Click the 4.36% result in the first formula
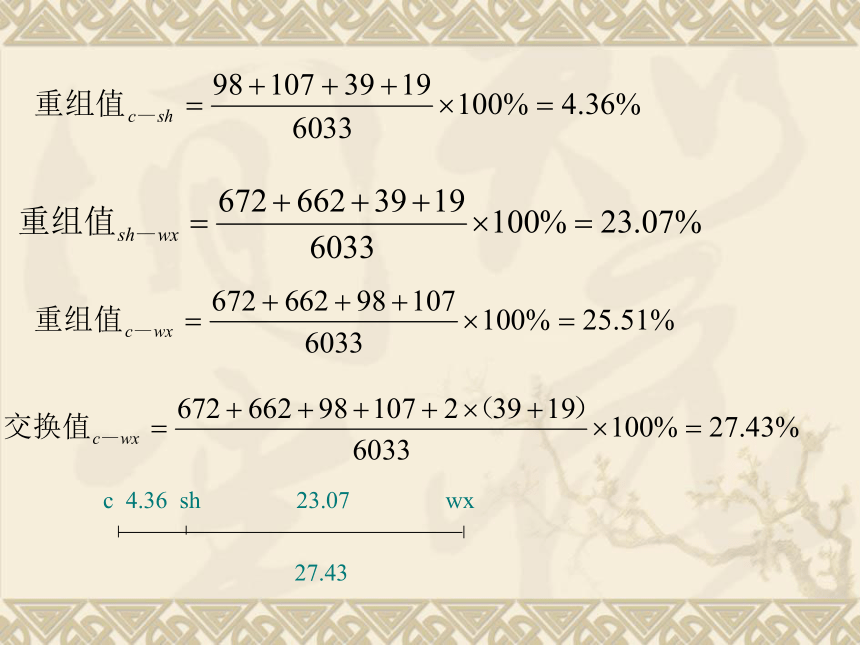This screenshot has width=860, height=645. click(x=601, y=104)
